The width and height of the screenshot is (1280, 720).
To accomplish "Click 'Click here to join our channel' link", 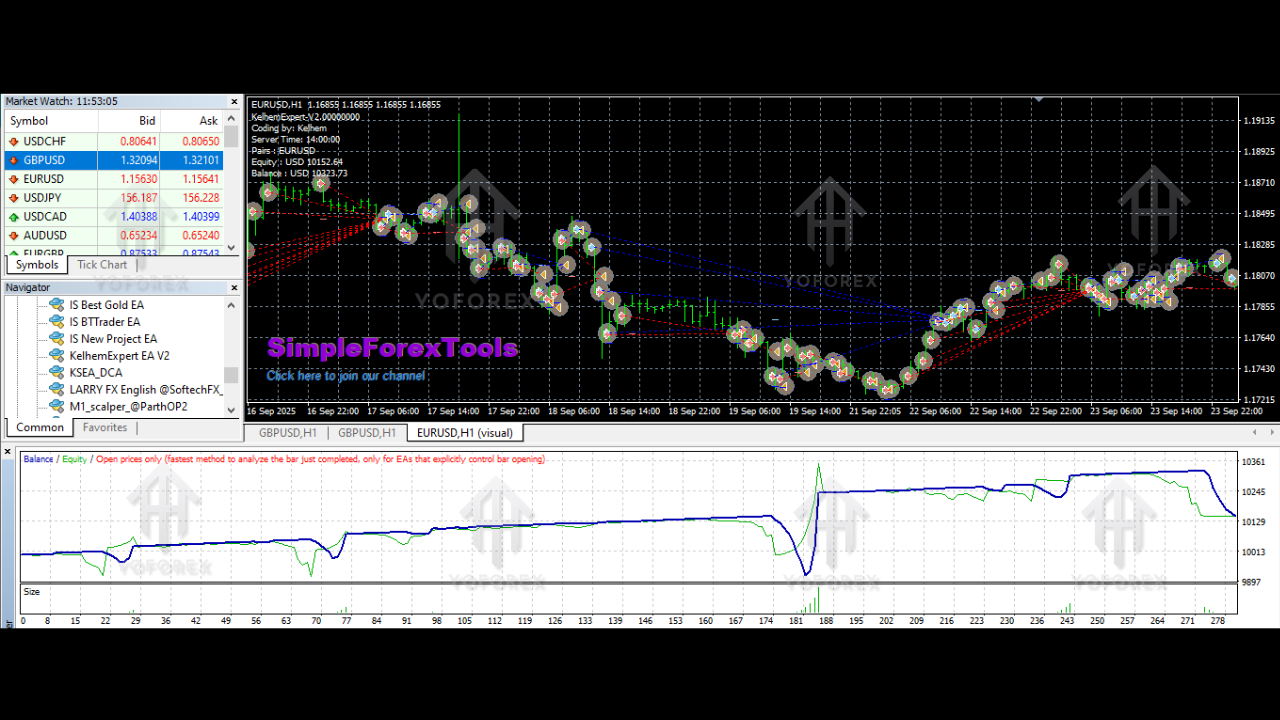I will 345,376.
